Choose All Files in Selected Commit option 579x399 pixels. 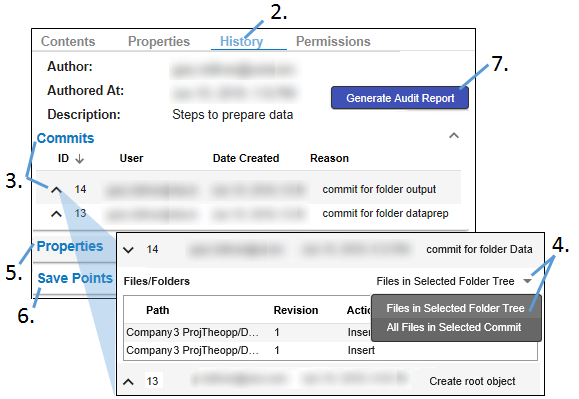pos(454,327)
